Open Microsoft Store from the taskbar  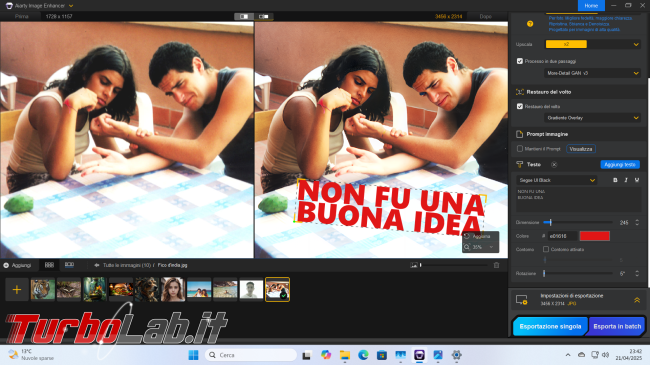pos(382,355)
